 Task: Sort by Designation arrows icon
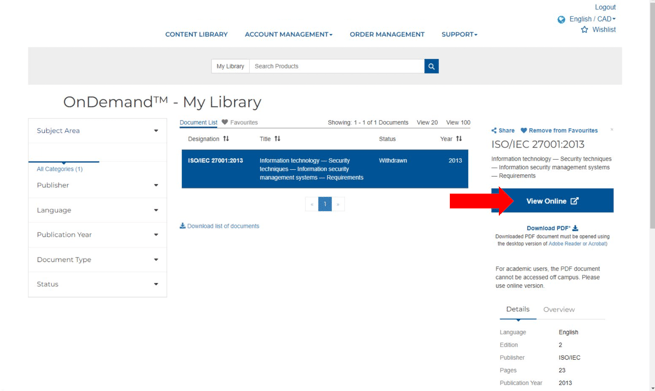click(x=226, y=139)
